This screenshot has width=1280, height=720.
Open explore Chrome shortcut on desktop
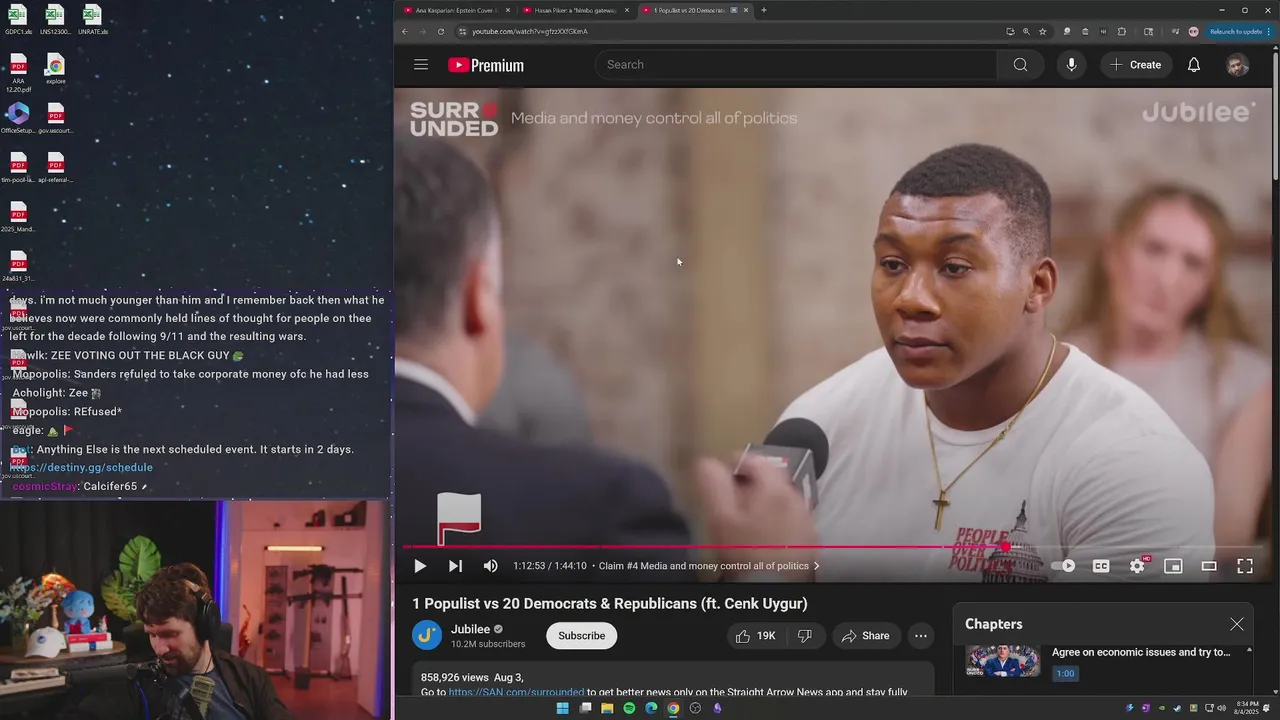(x=55, y=70)
